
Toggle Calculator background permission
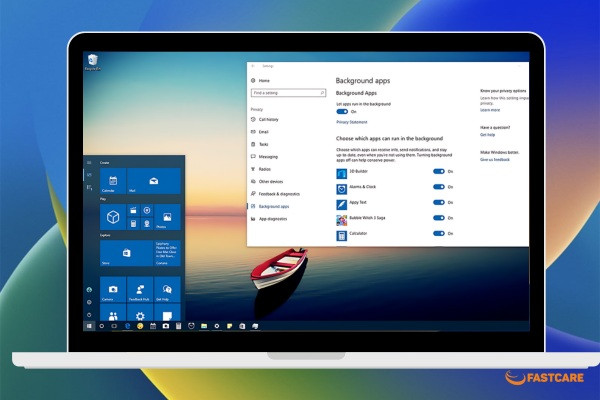pyautogui.click(x=439, y=233)
